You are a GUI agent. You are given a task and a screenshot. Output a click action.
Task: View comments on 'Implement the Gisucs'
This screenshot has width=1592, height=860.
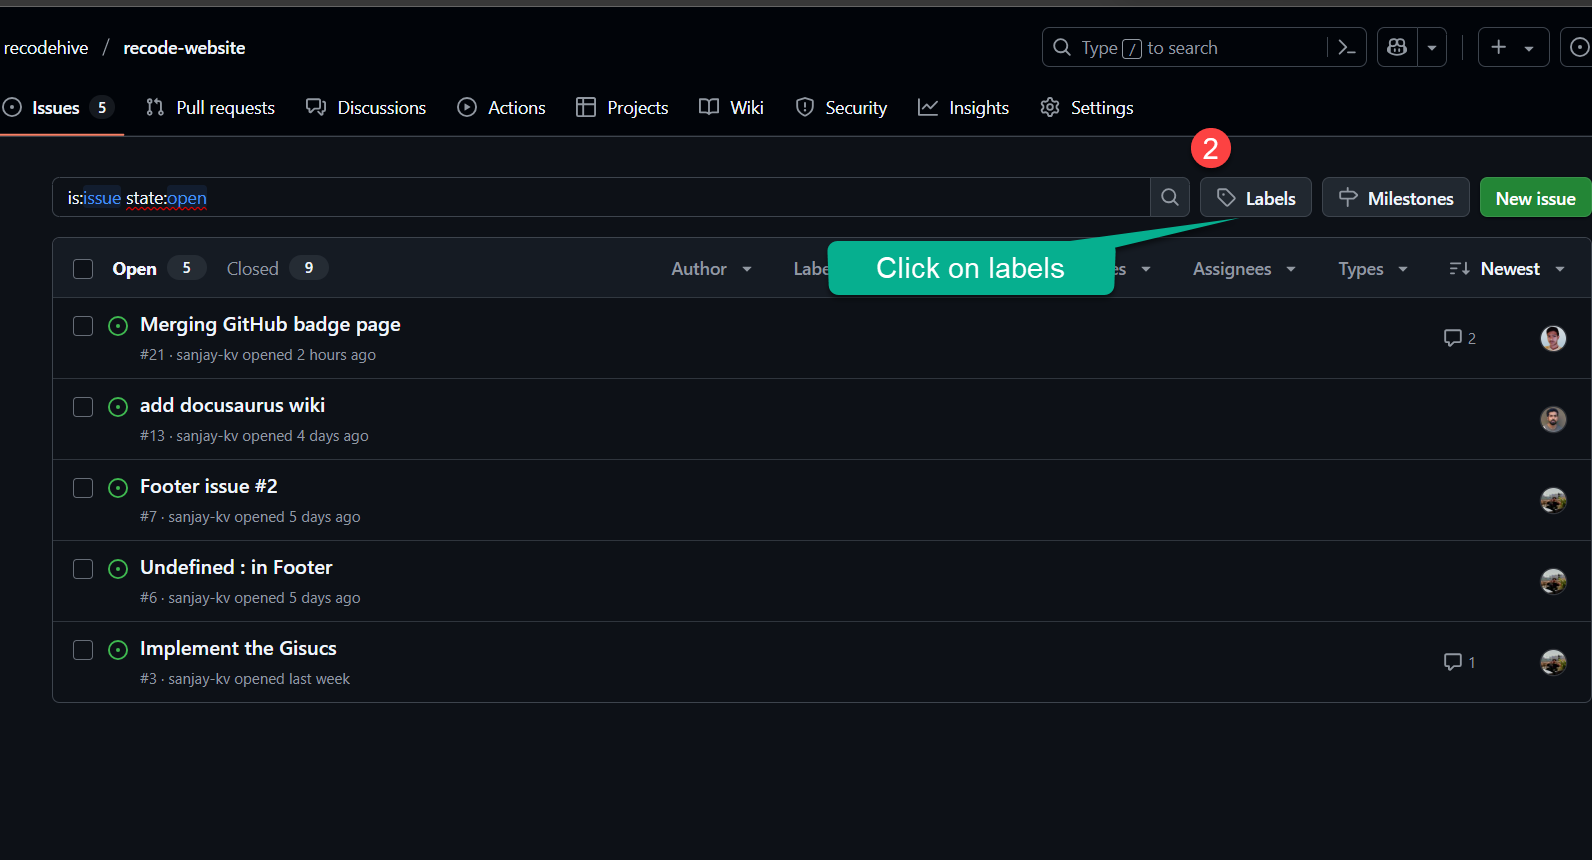coord(1460,662)
